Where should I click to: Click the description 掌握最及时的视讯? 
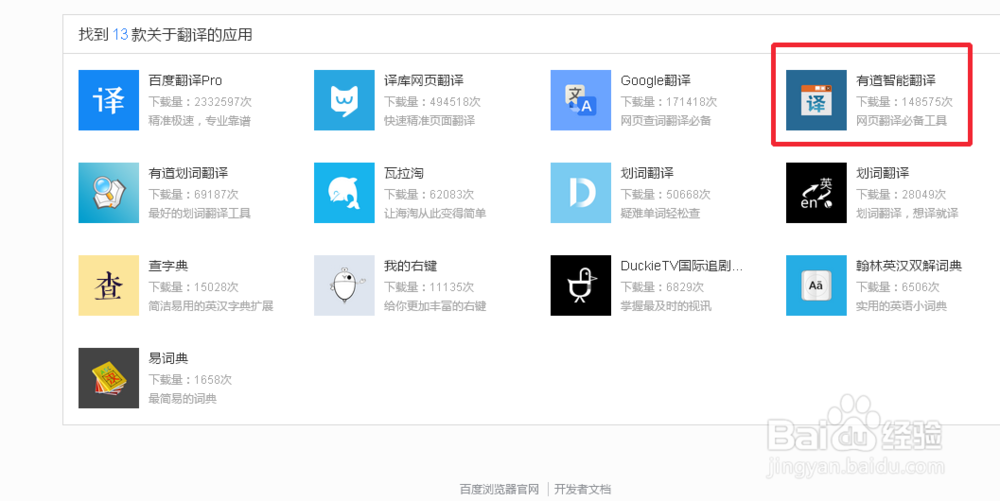point(666,306)
